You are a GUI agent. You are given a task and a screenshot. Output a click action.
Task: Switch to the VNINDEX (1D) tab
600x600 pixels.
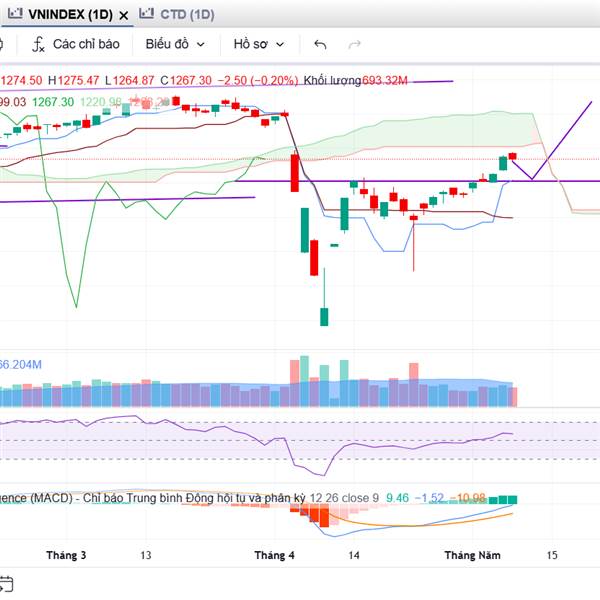coord(71,15)
